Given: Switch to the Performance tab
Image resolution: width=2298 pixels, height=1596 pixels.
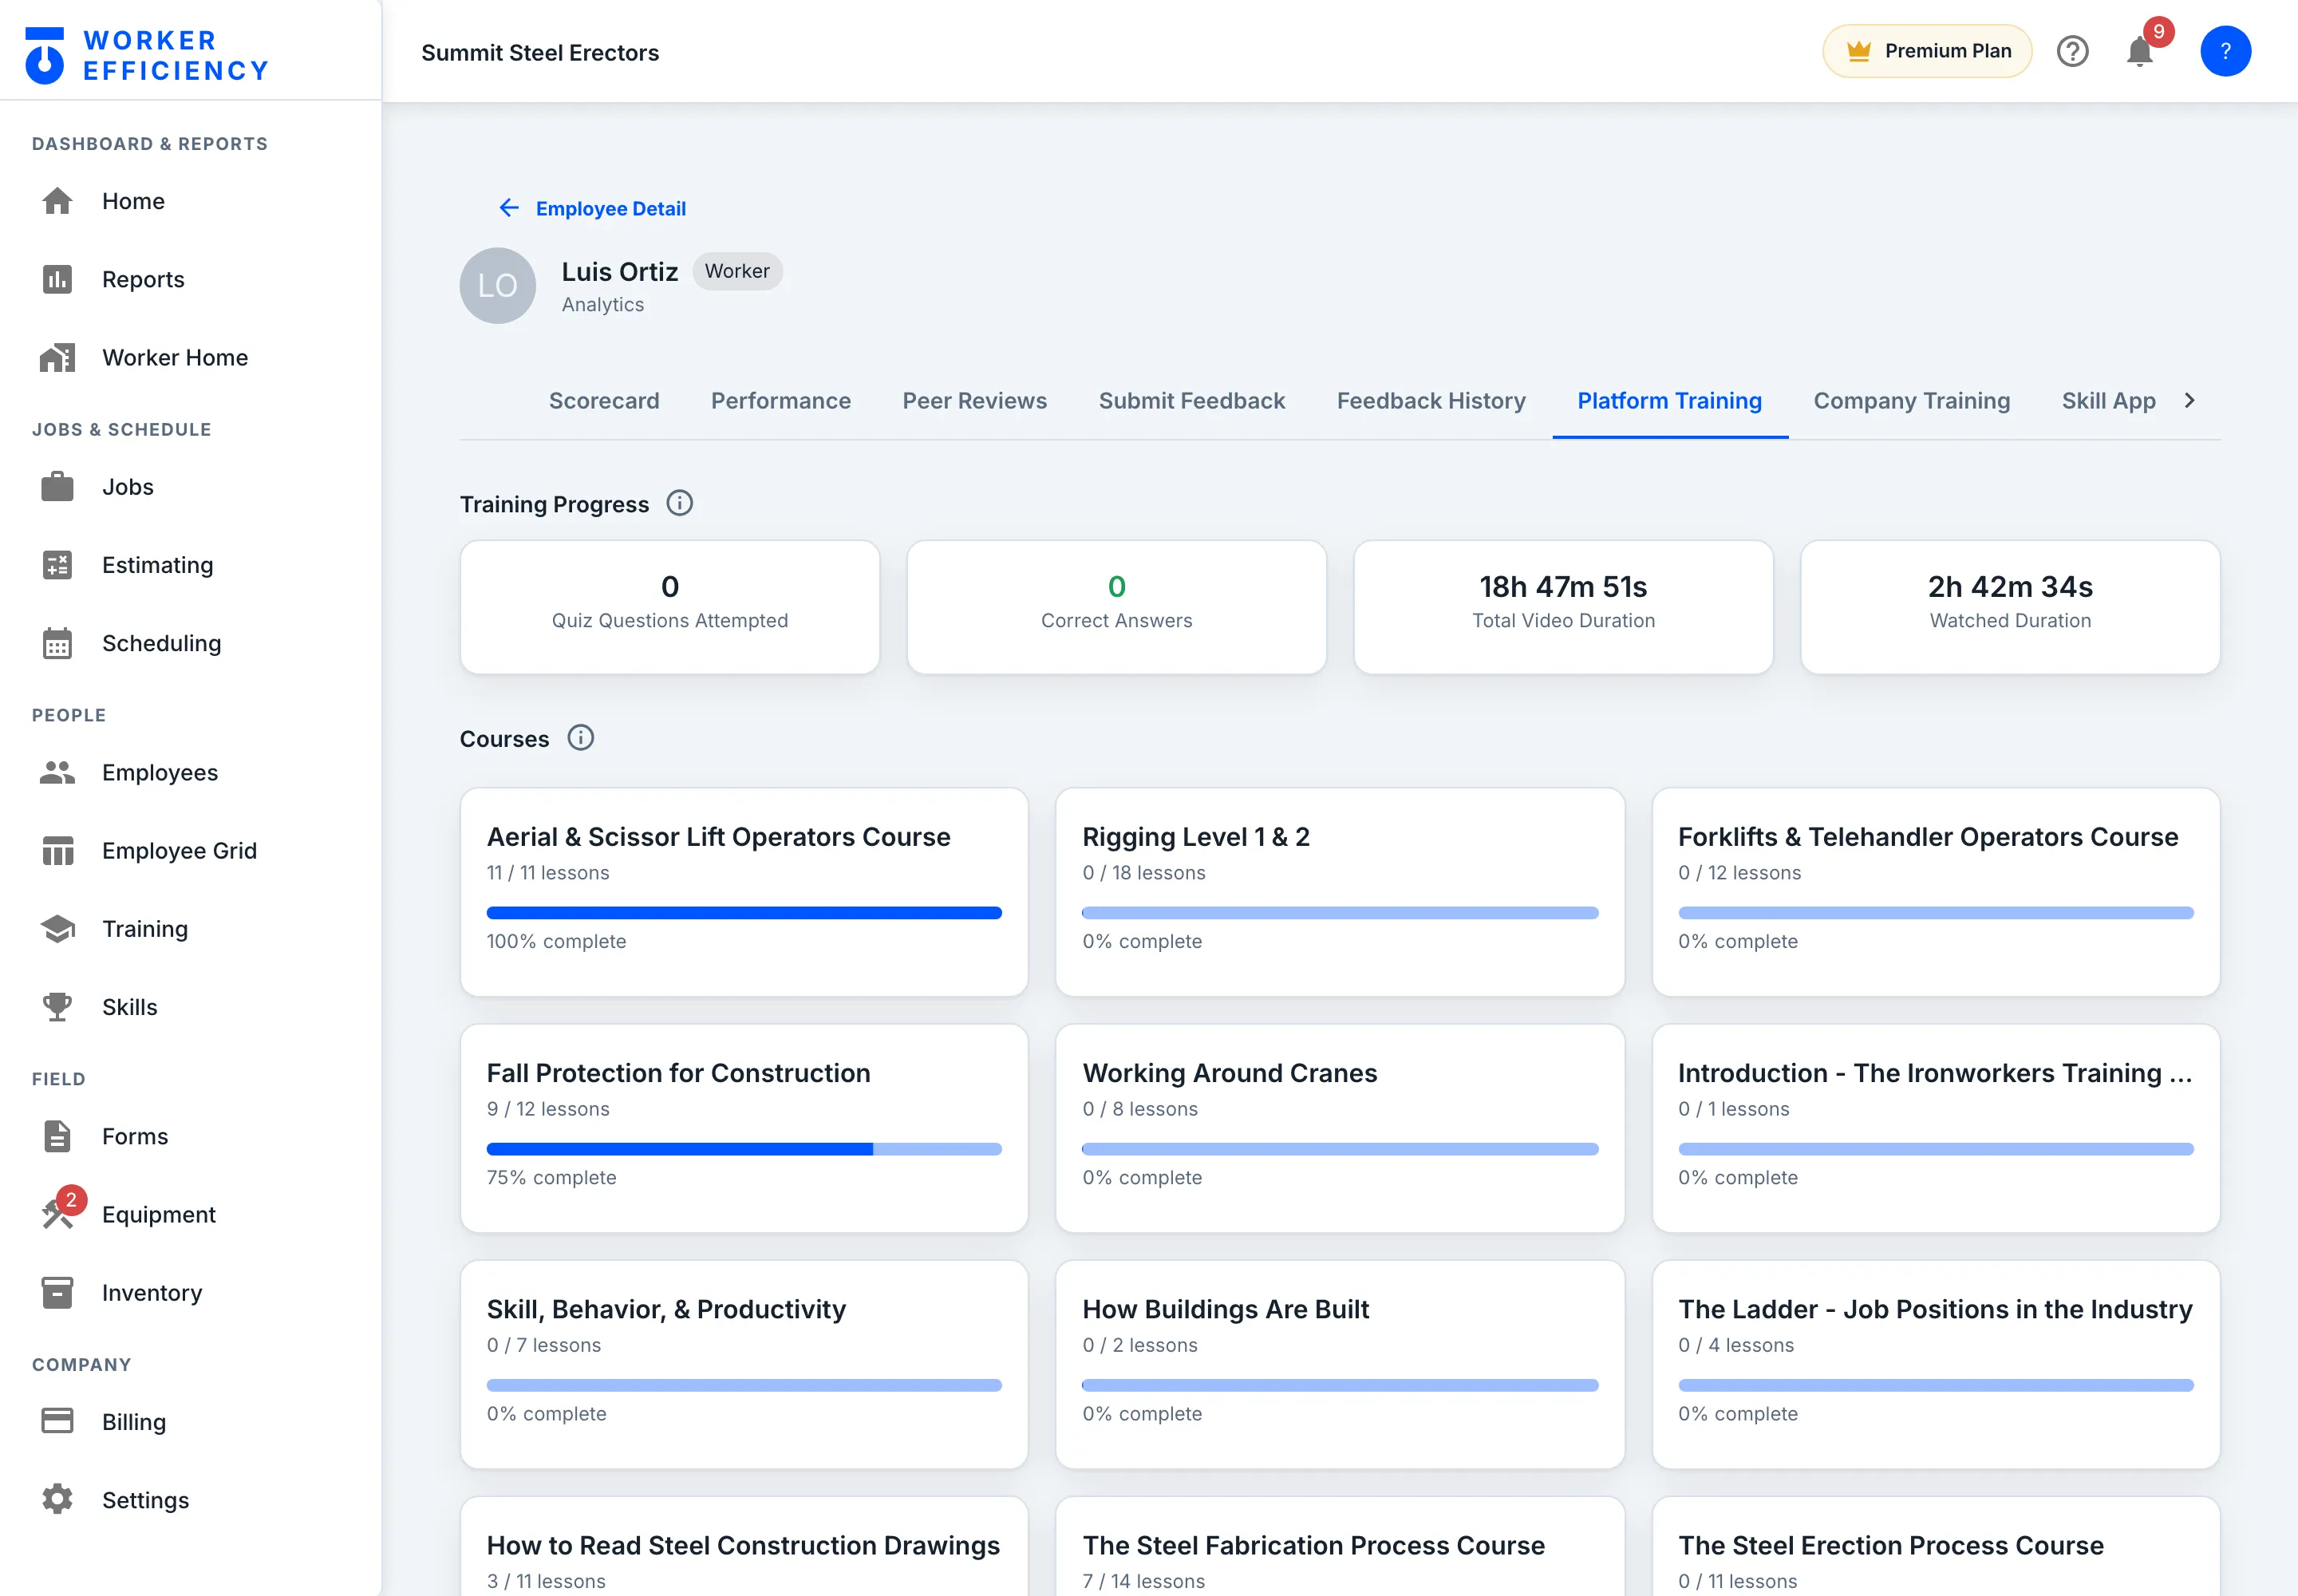Looking at the screenshot, I should click(x=781, y=401).
